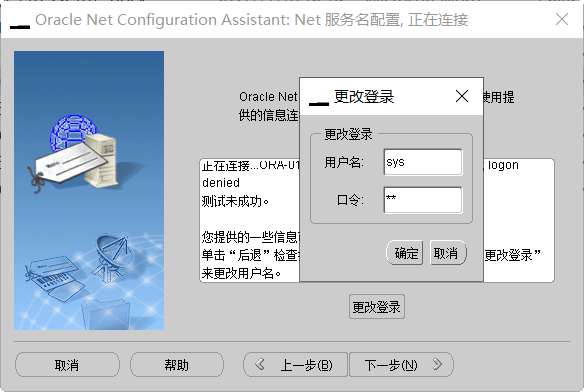
Task: Proceed with 下一步(N)
Action: coord(402,365)
